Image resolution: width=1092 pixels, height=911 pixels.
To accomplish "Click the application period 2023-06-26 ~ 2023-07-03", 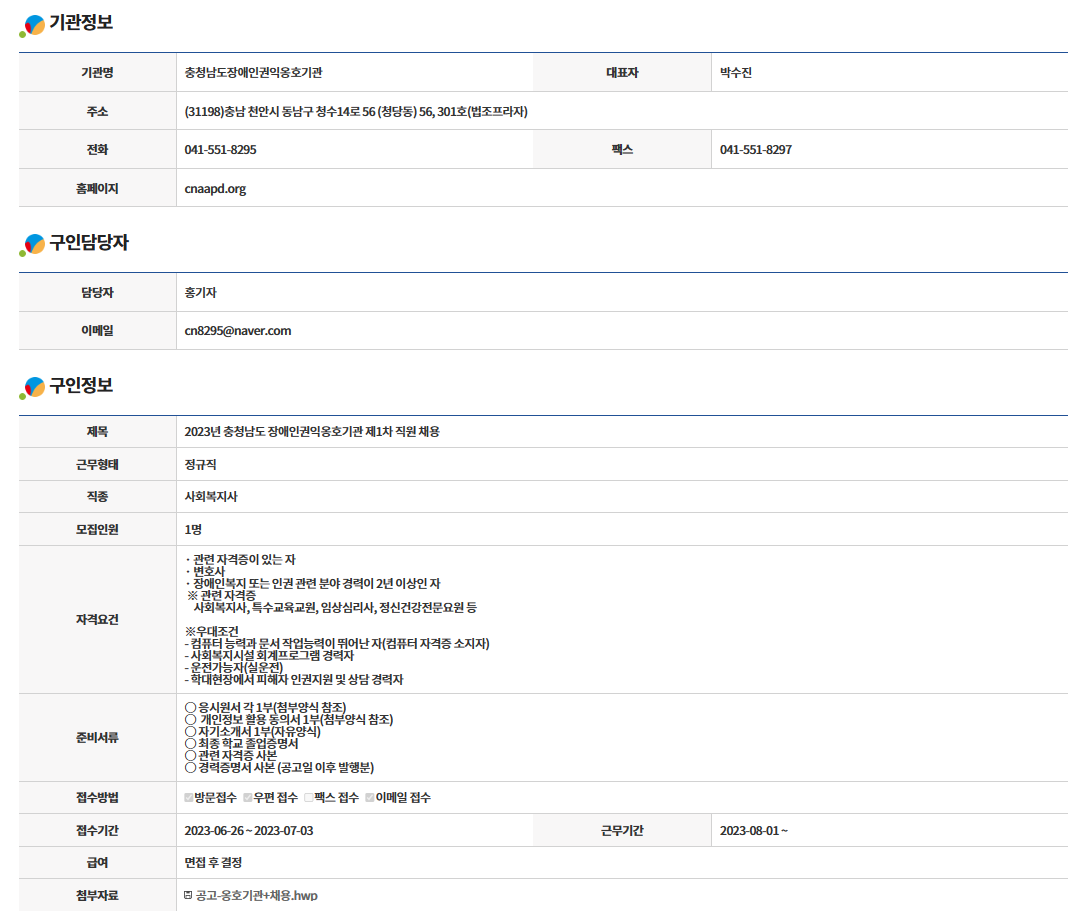I will pos(249,831).
